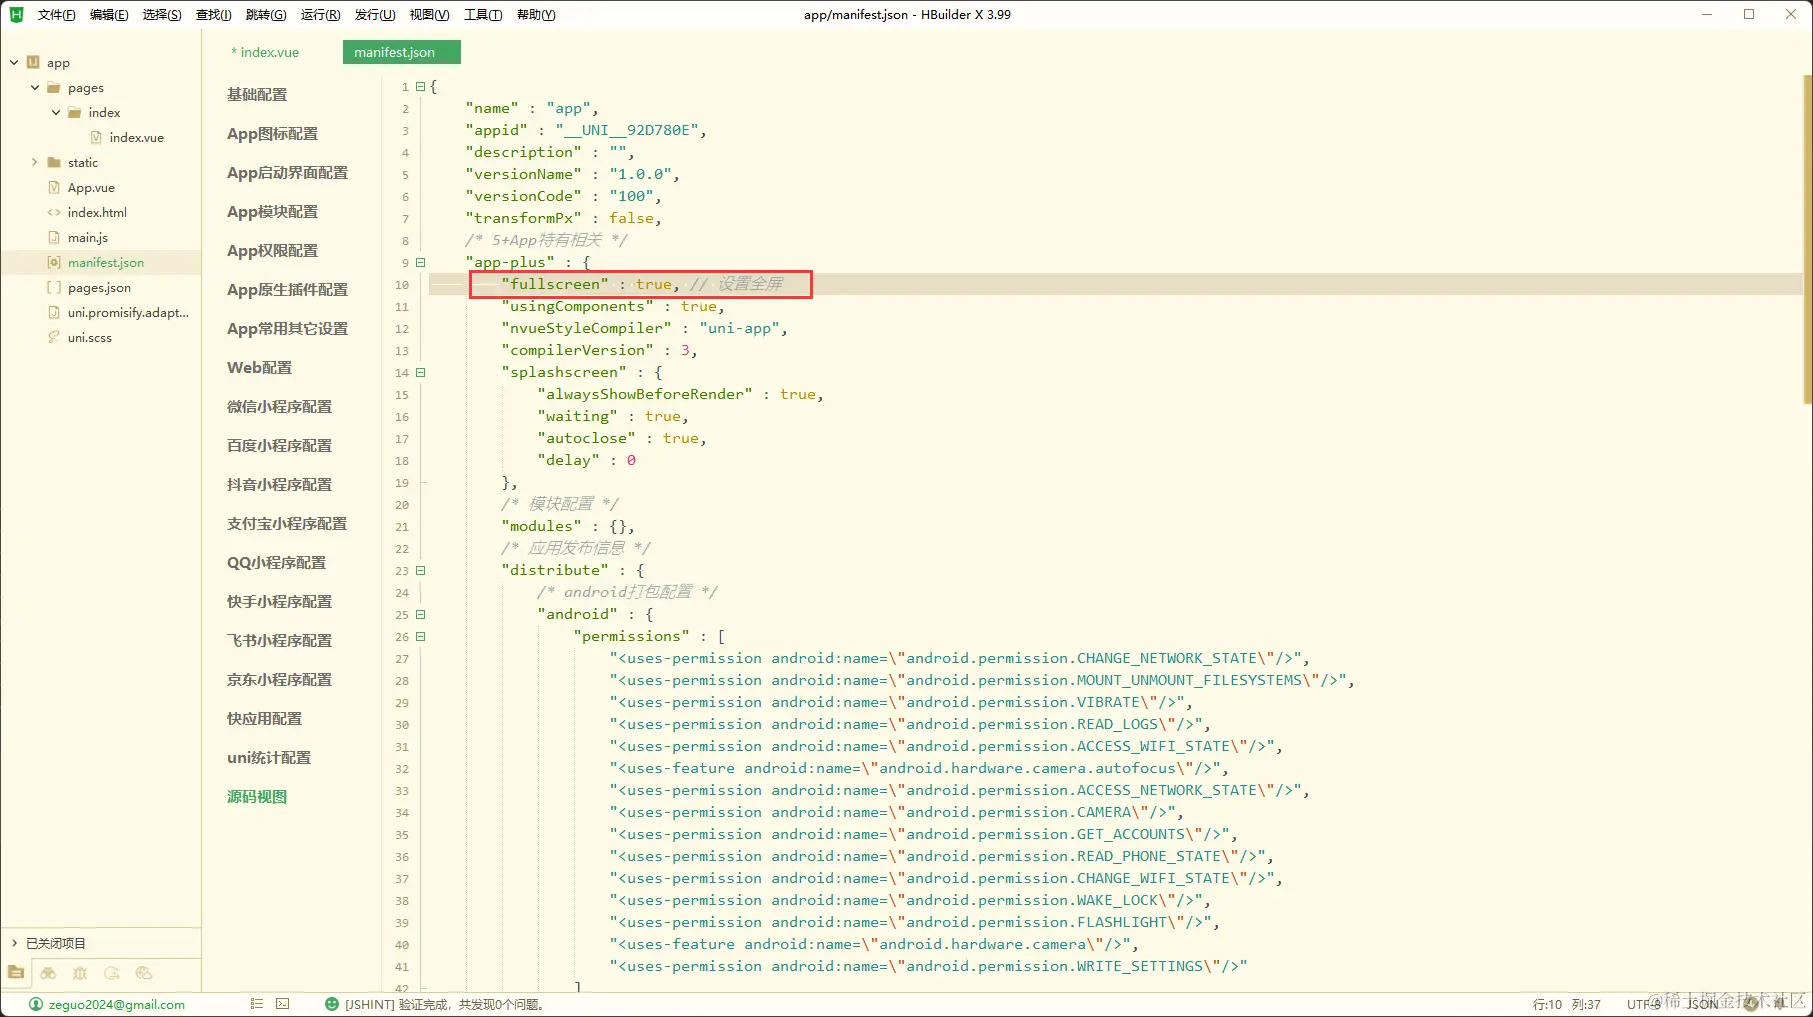Click the main.js file icon
Screen dimensions: 1813x1017
coord(54,238)
